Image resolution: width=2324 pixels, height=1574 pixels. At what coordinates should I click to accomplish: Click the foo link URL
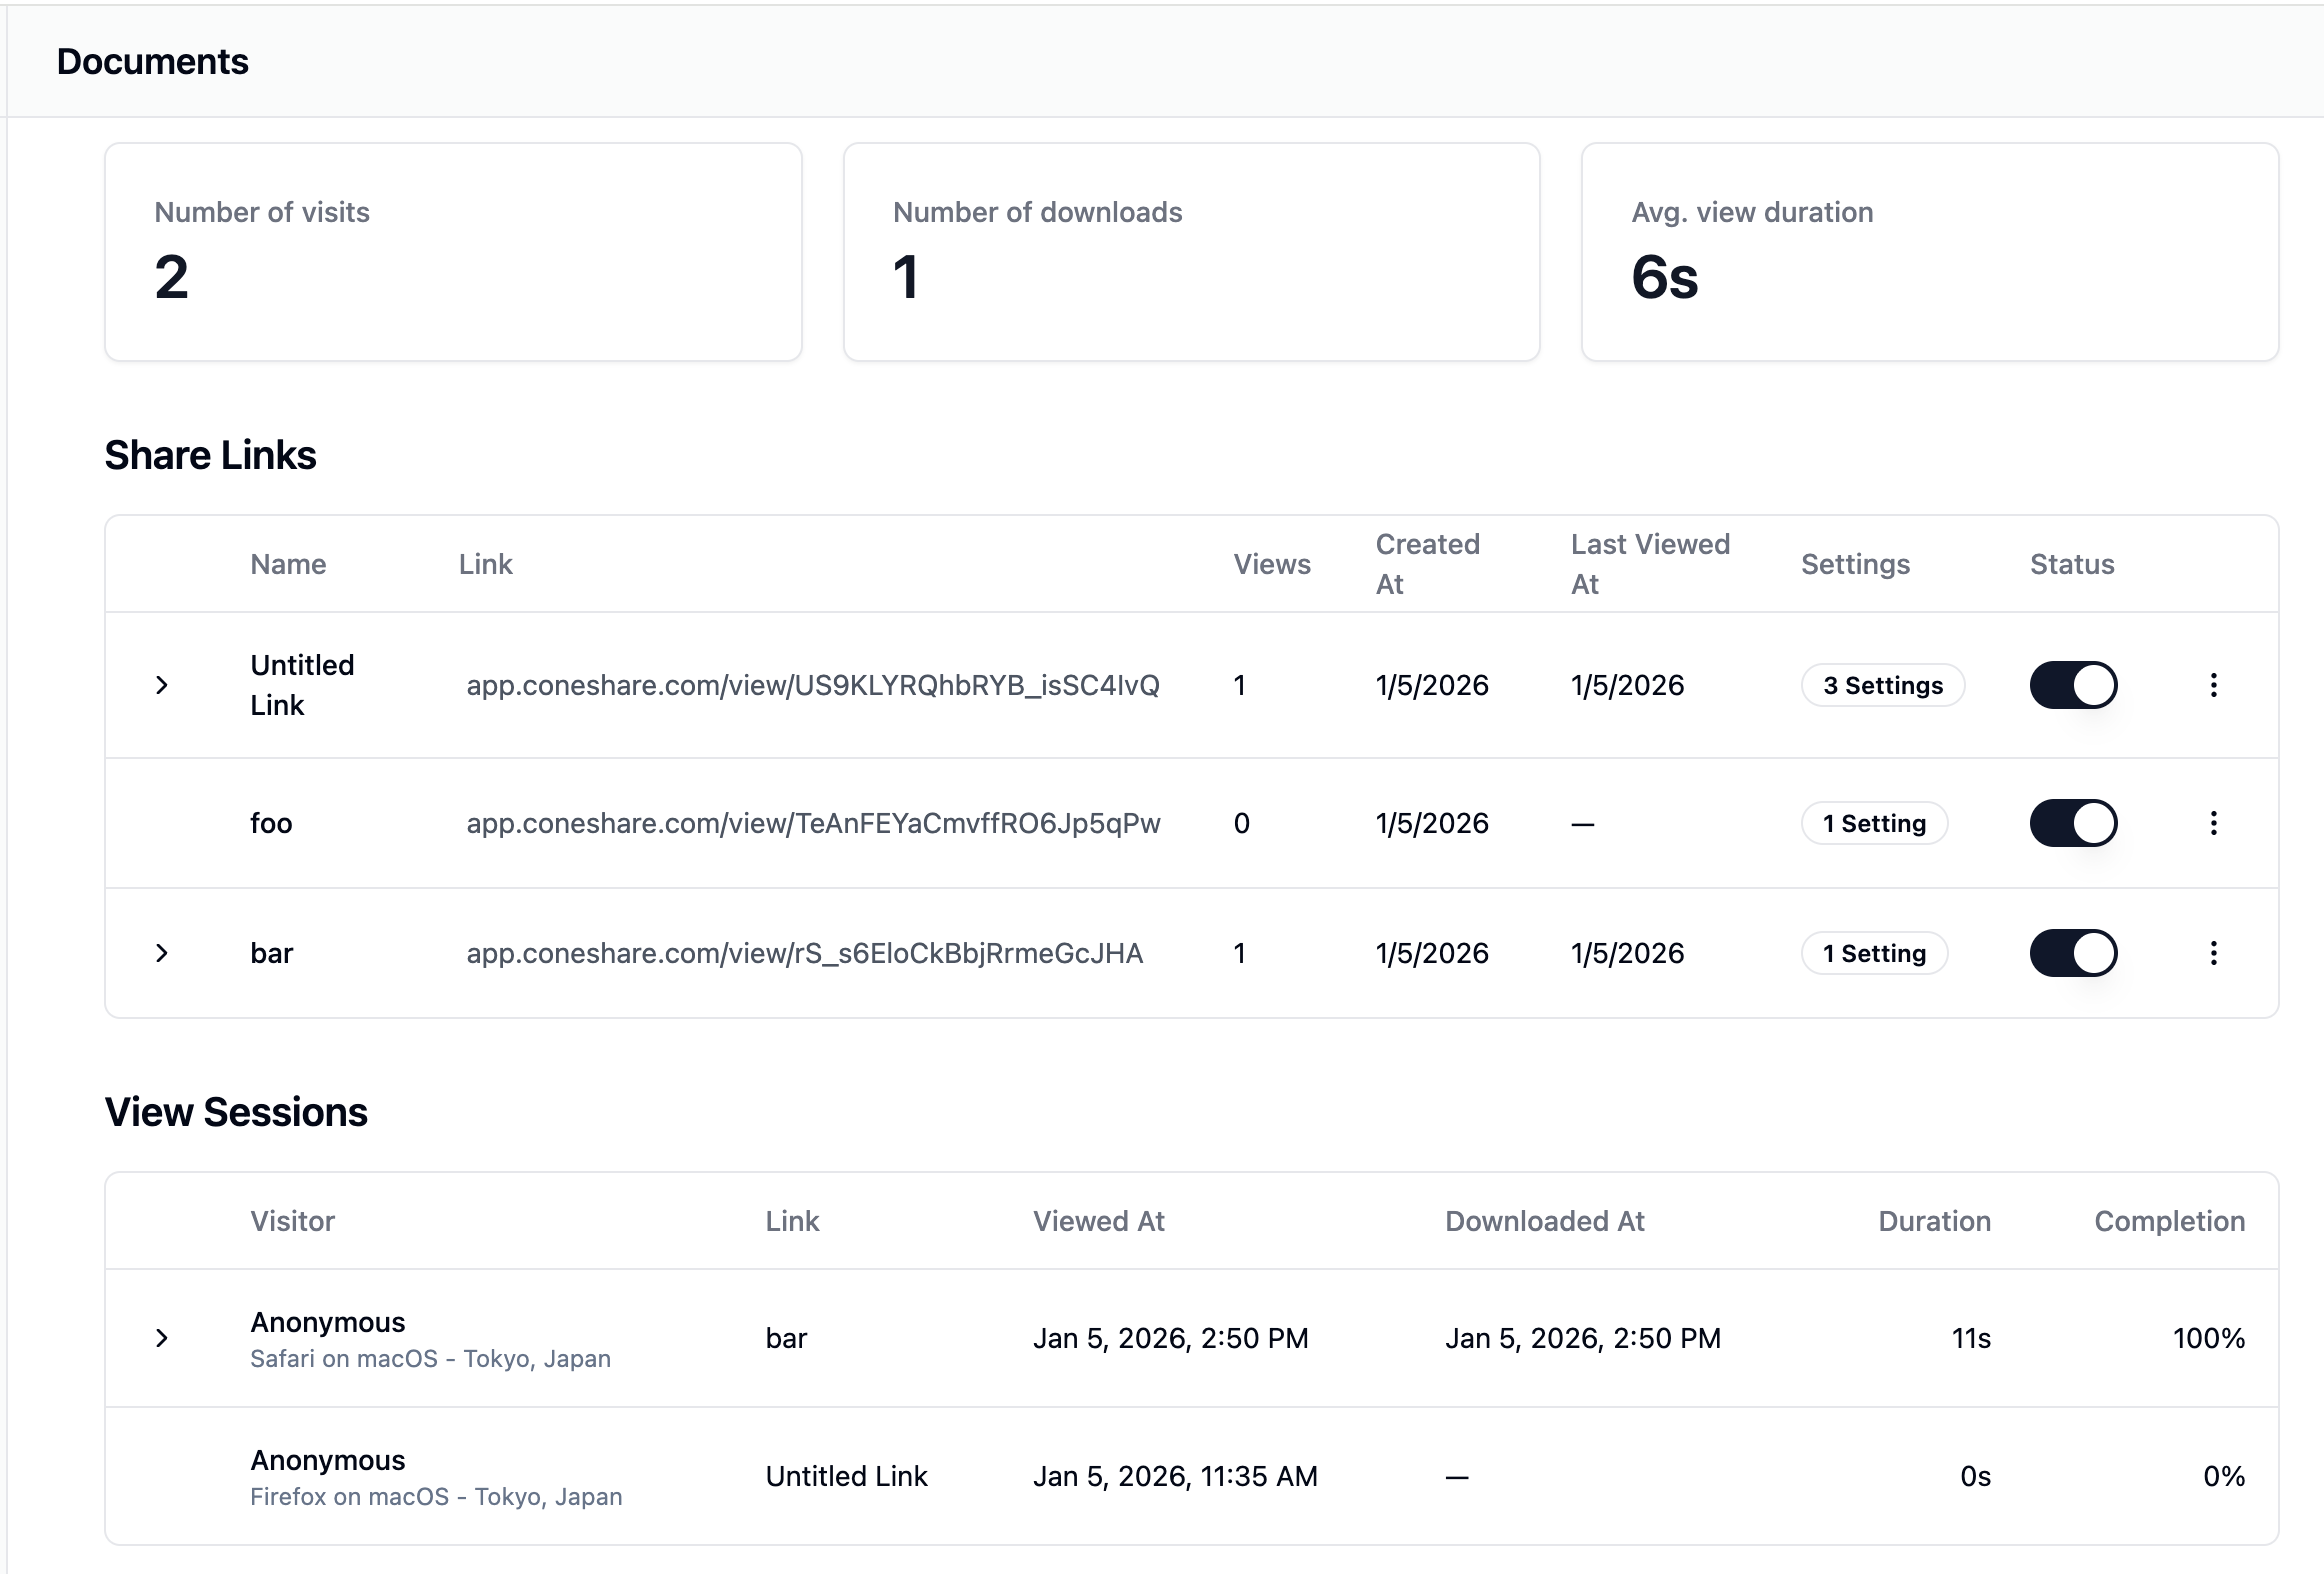pos(813,823)
